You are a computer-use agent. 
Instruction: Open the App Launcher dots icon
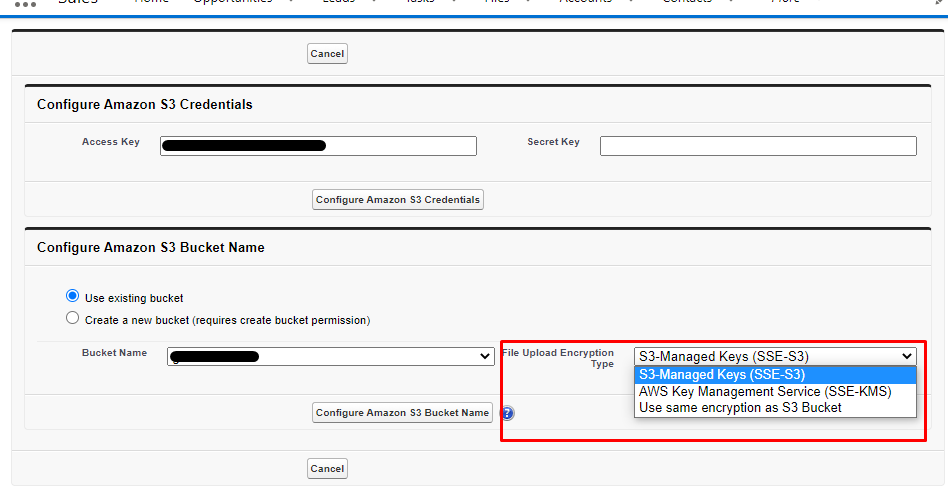click(x=25, y=3)
